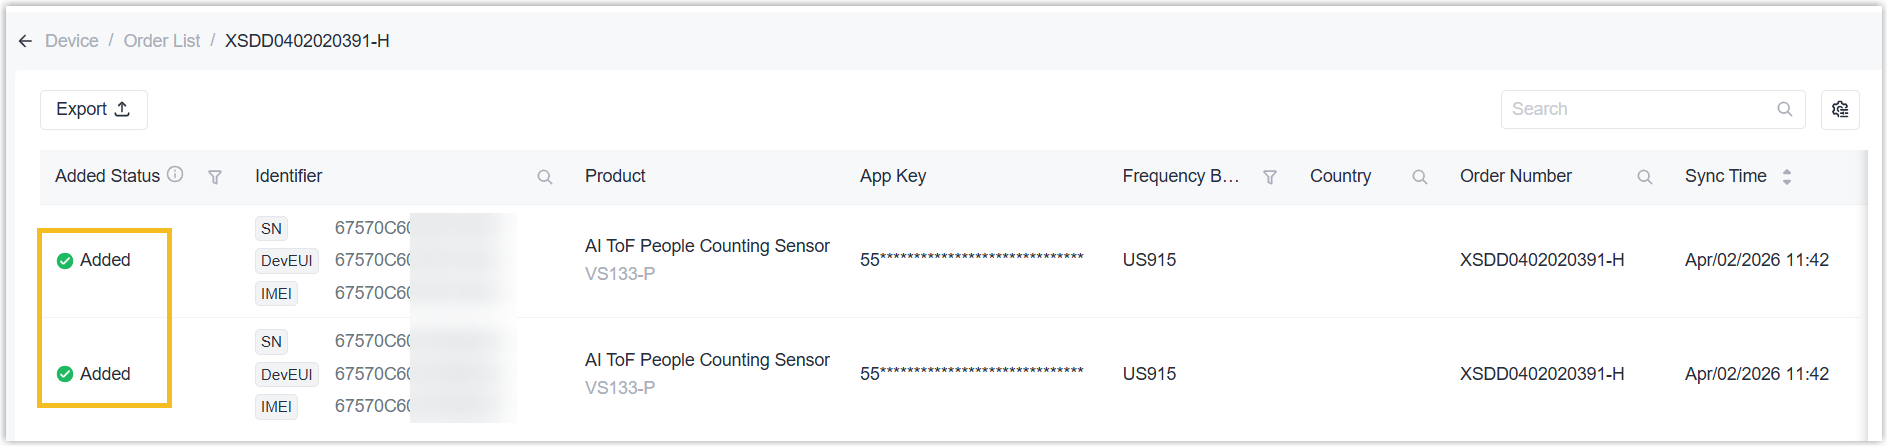This screenshot has height=447, width=1888.
Task: Navigate to Order List breadcrumb
Action: 162,41
